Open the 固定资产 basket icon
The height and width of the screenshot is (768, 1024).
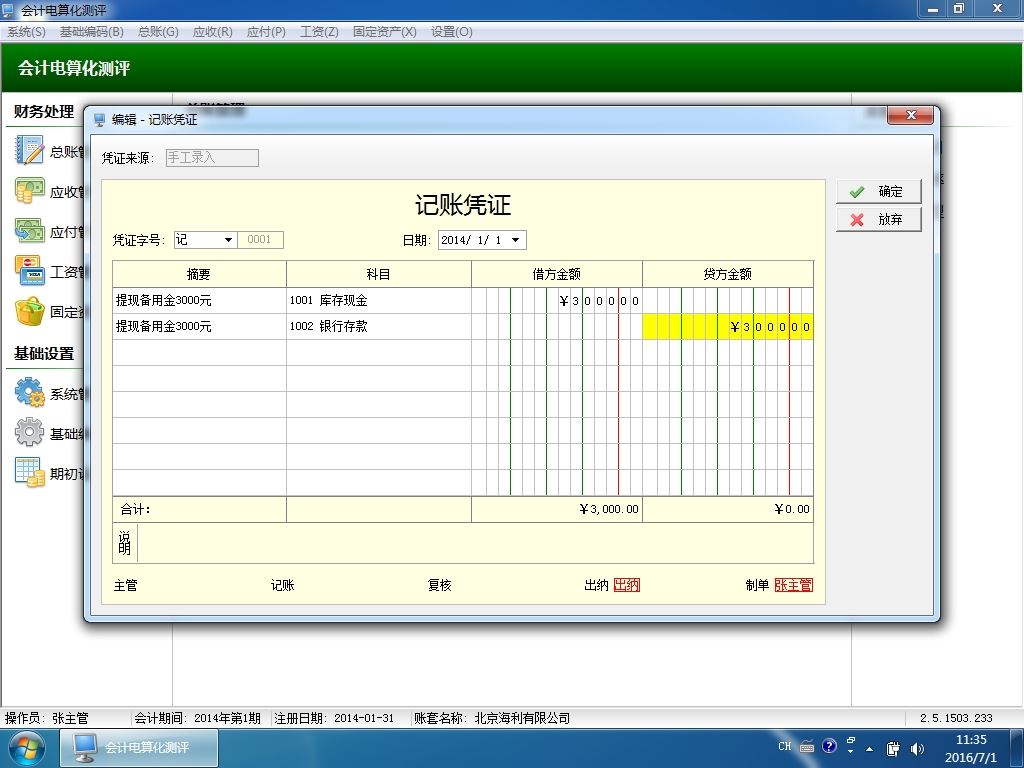click(x=30, y=312)
